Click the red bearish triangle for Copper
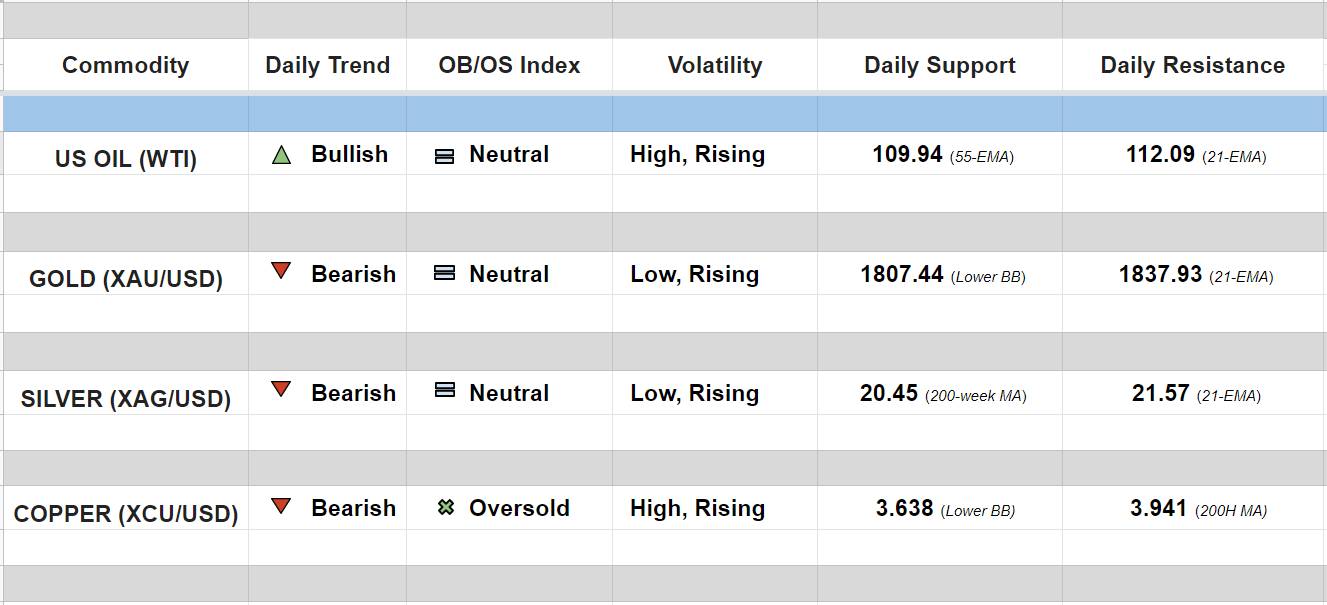The height and width of the screenshot is (605, 1327). click(x=281, y=507)
